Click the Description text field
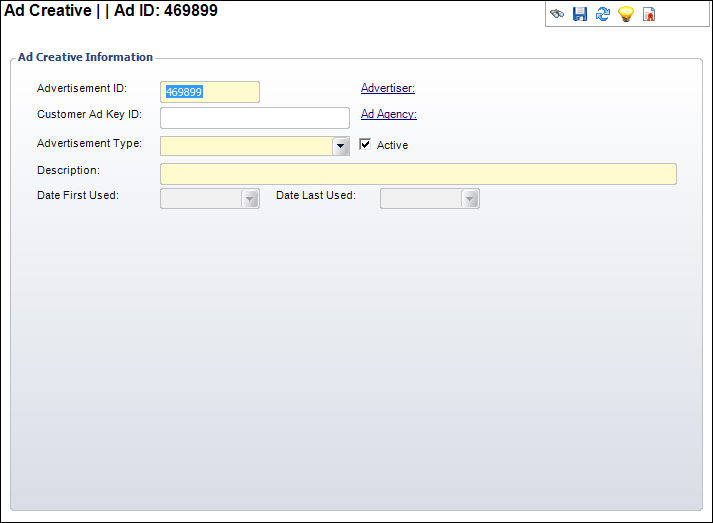 (x=417, y=174)
